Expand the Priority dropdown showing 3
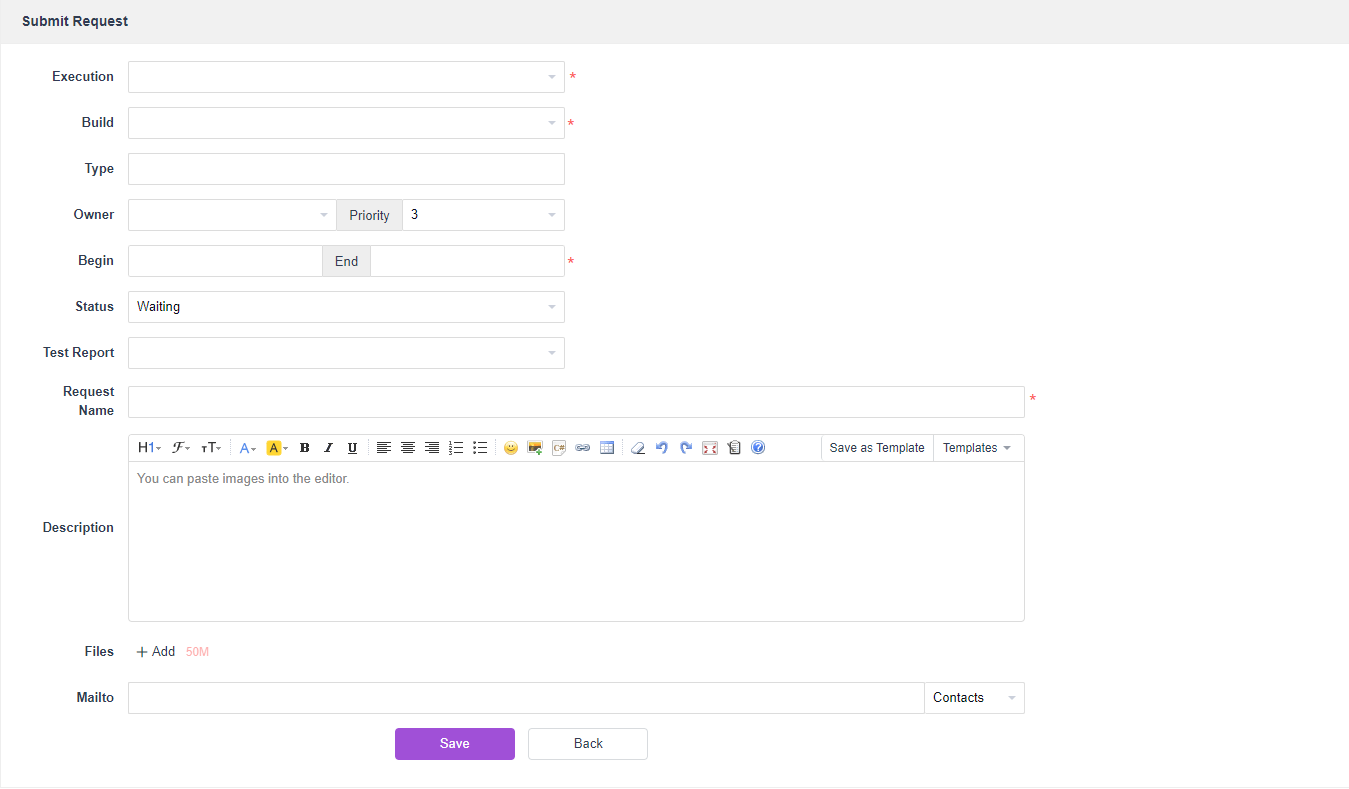 tap(483, 215)
